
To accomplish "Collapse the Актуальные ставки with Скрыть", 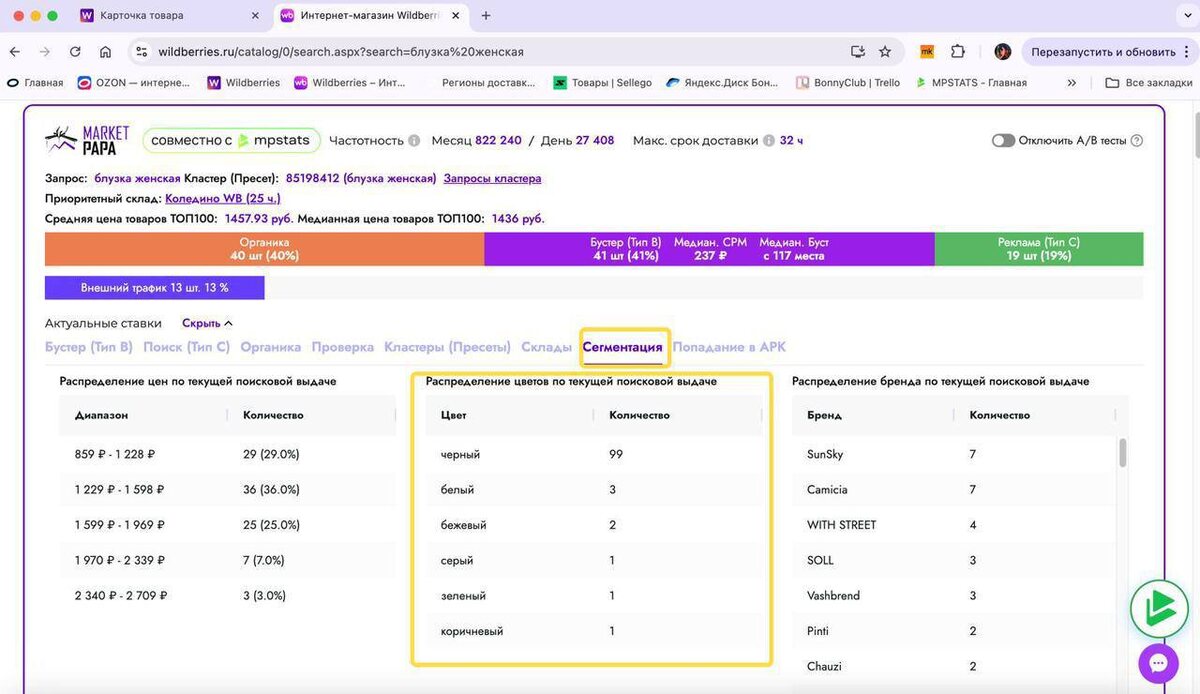I will pyautogui.click(x=207, y=323).
